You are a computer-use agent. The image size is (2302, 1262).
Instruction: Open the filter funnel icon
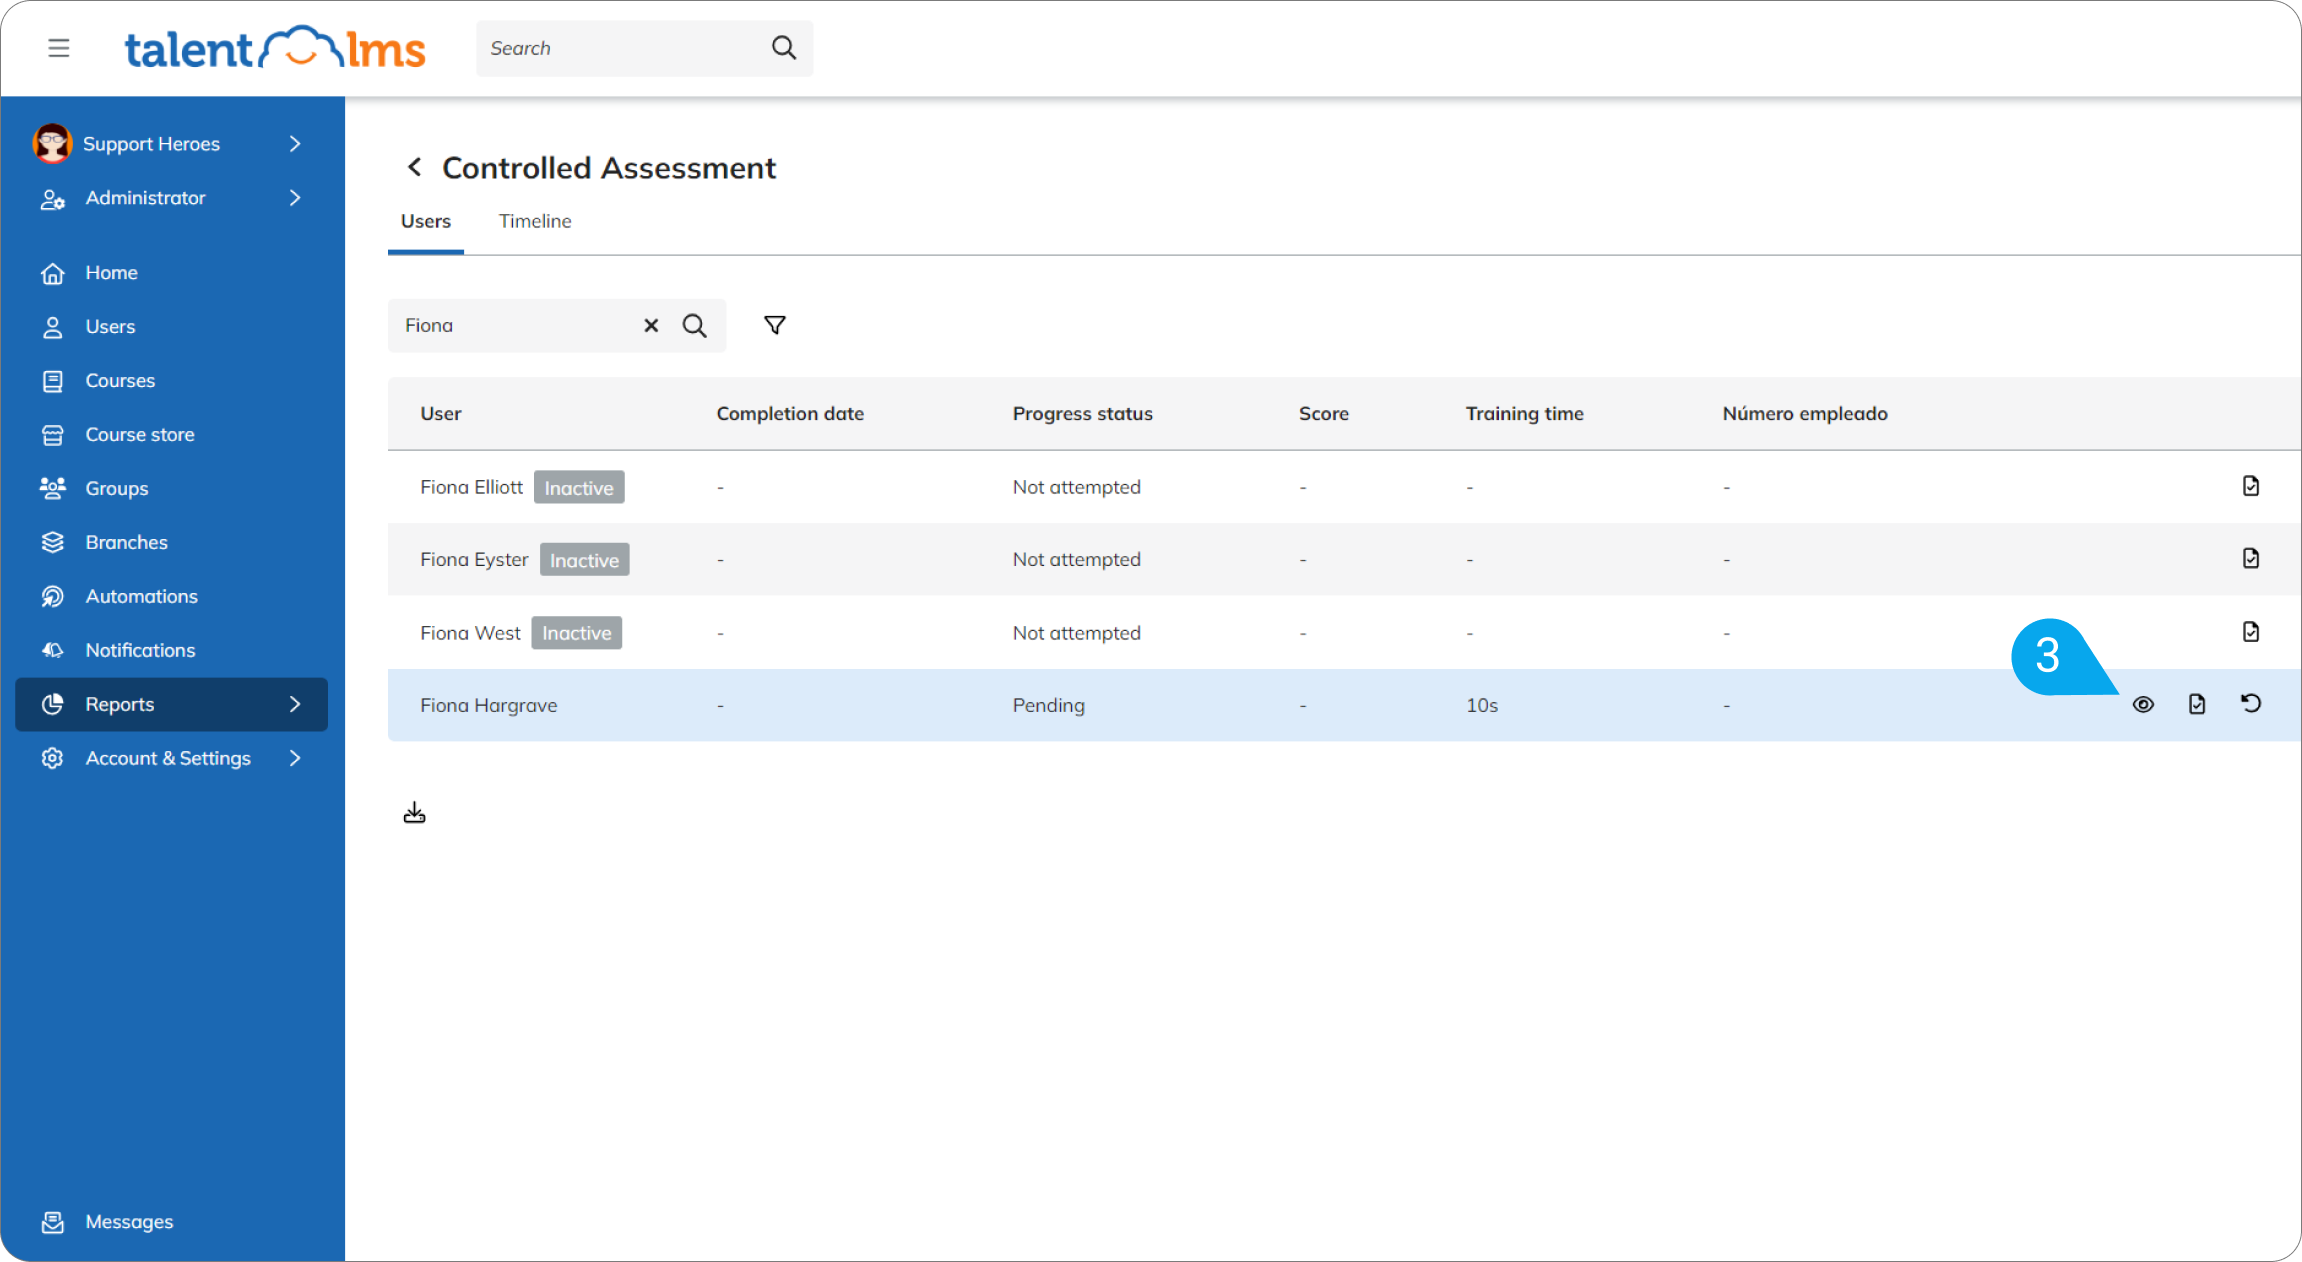click(x=775, y=326)
